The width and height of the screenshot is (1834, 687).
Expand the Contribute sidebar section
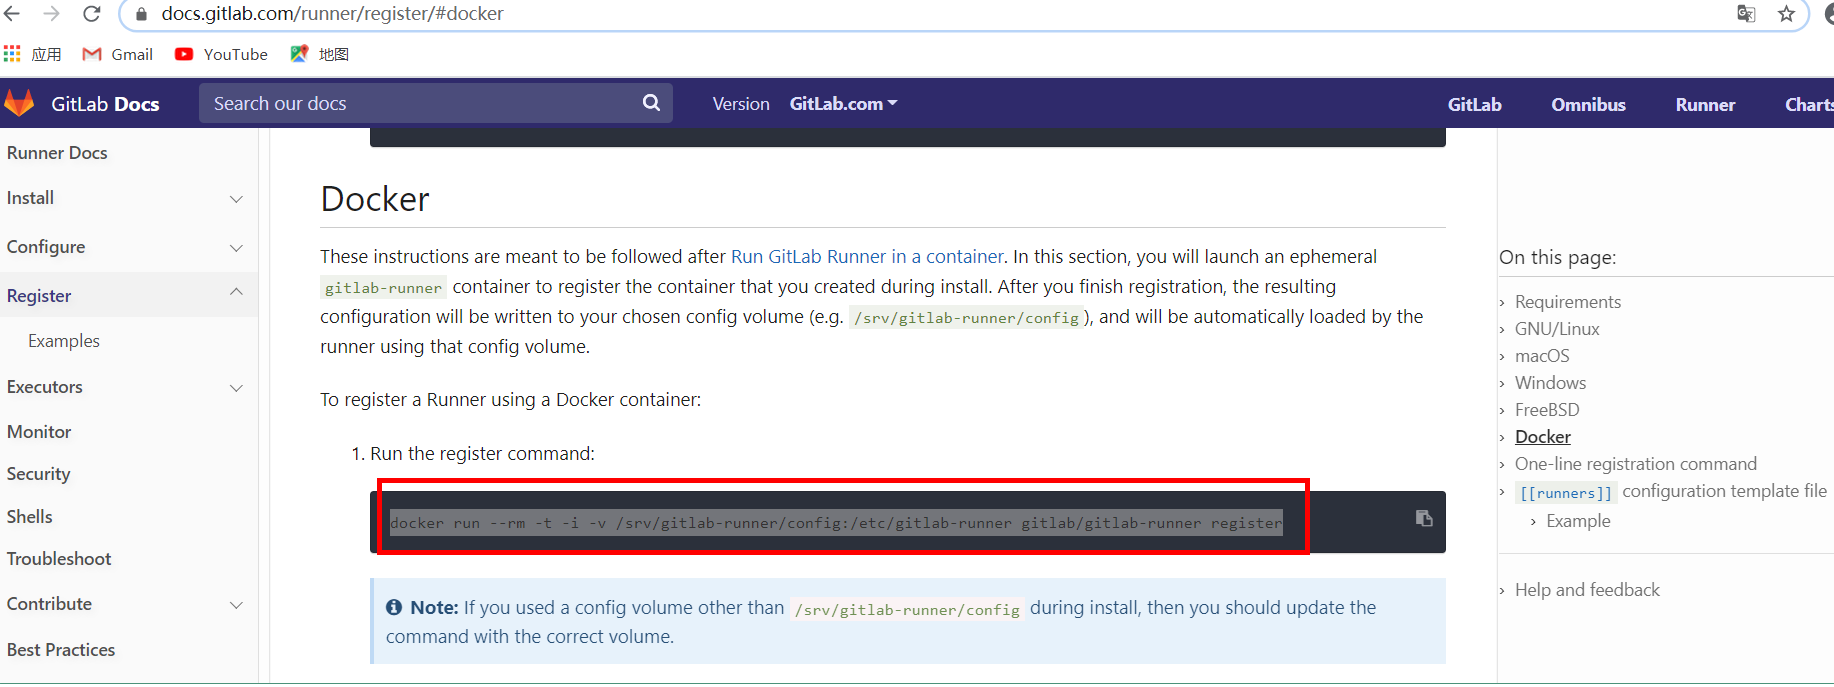click(236, 605)
